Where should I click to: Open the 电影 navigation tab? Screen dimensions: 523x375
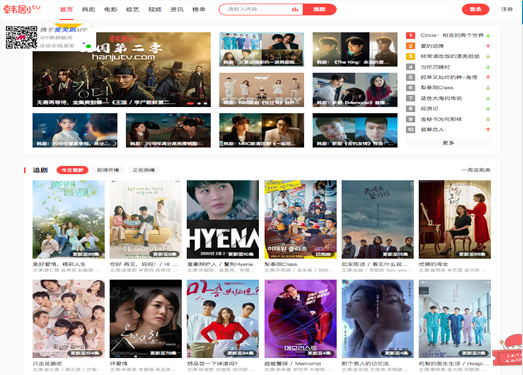tap(111, 9)
